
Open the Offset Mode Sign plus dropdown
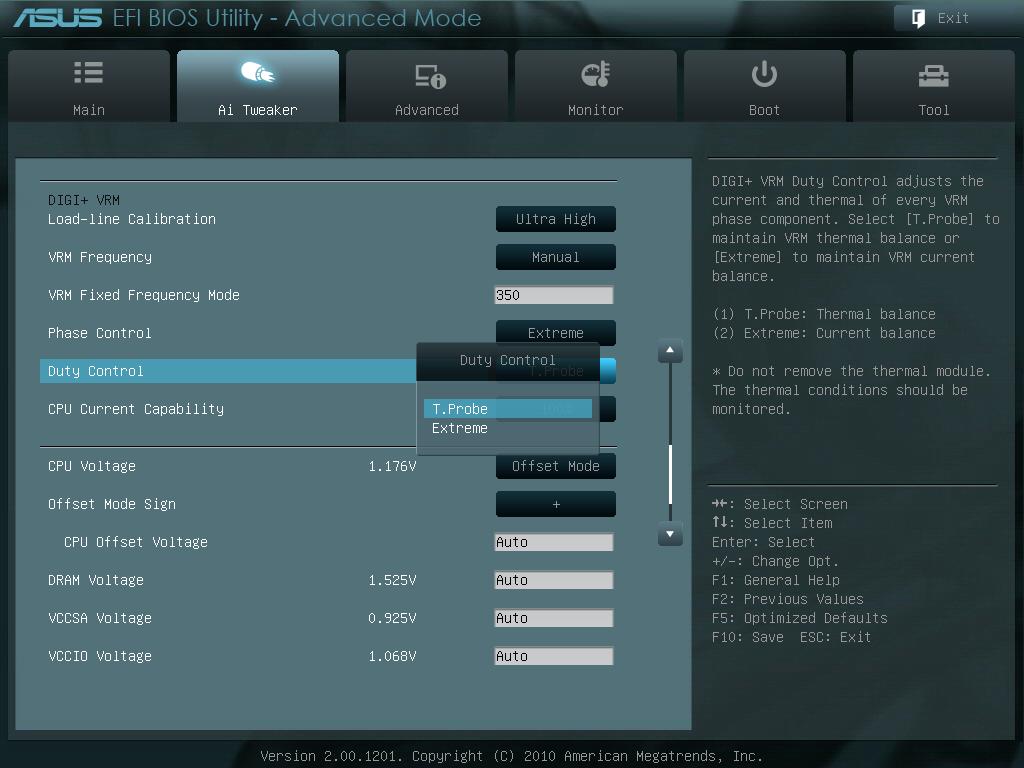[x=556, y=504]
